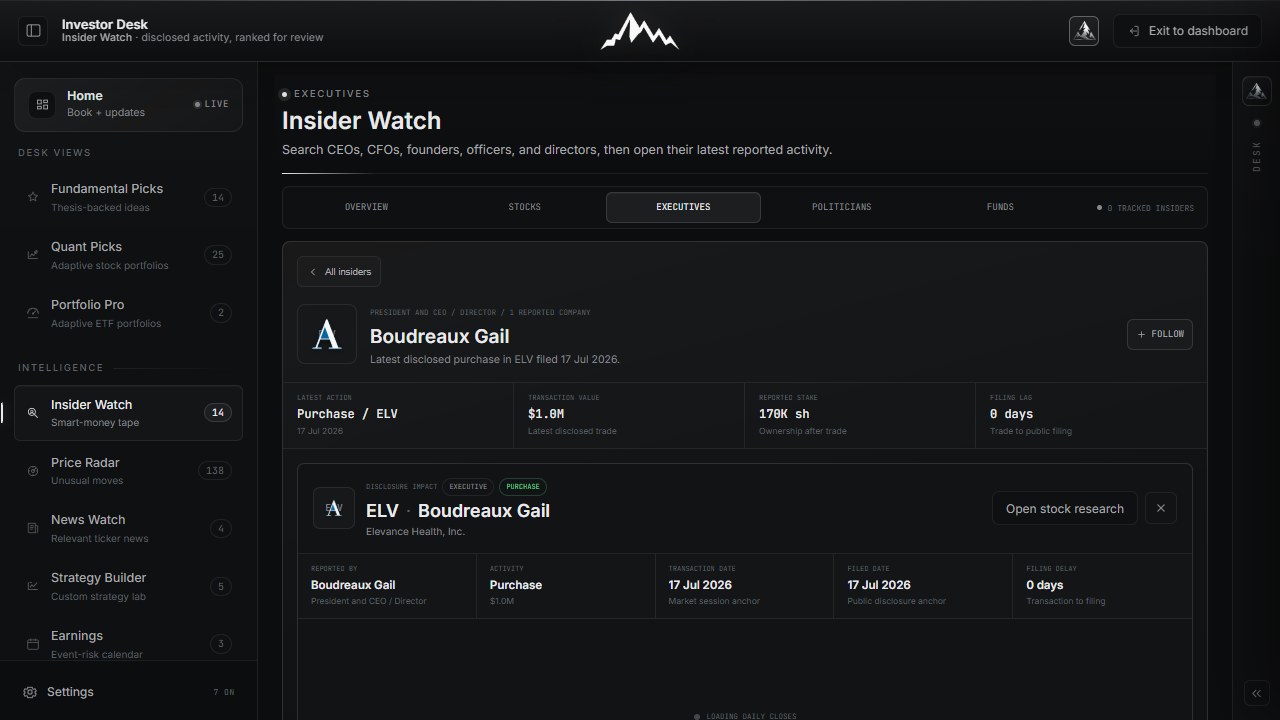
Task: Open Strategy Builder view
Action: (128, 586)
